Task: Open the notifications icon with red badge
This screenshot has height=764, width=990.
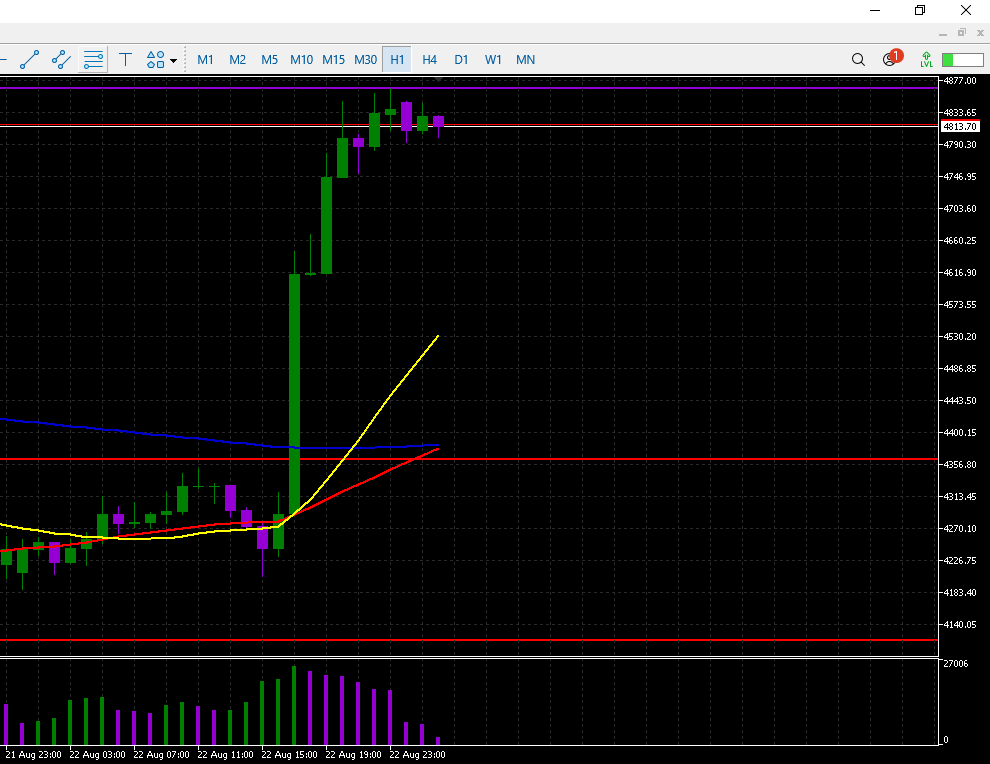Action: click(x=890, y=59)
